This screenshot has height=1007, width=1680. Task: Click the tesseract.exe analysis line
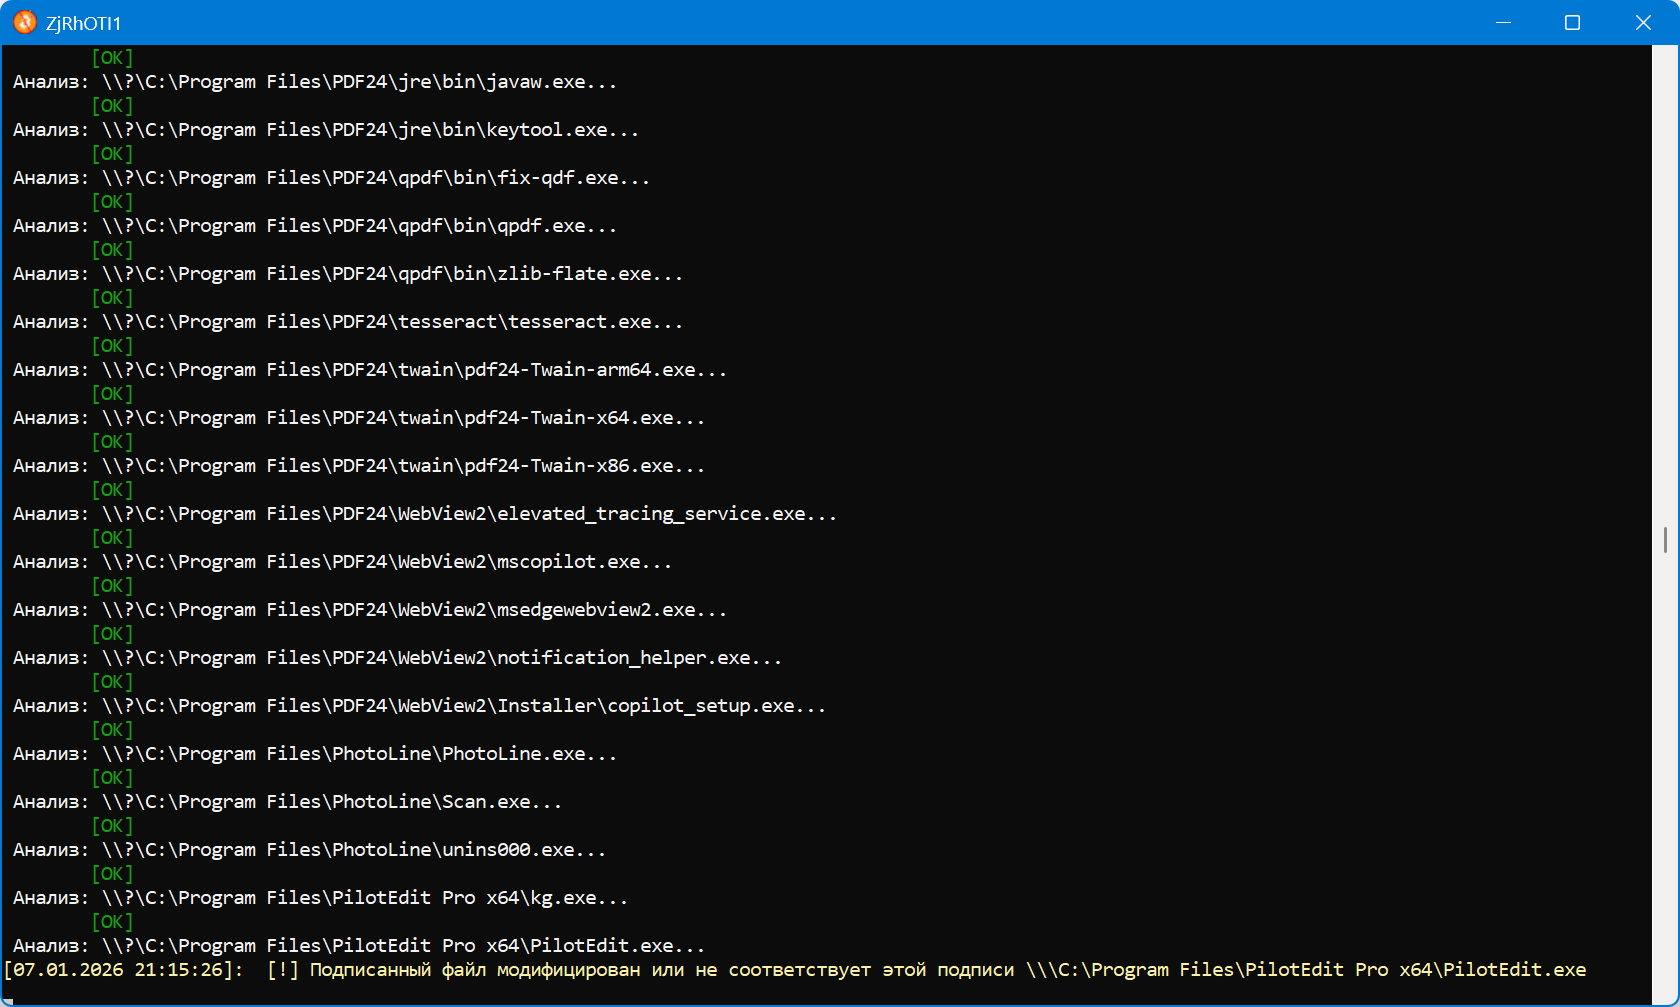point(348,322)
